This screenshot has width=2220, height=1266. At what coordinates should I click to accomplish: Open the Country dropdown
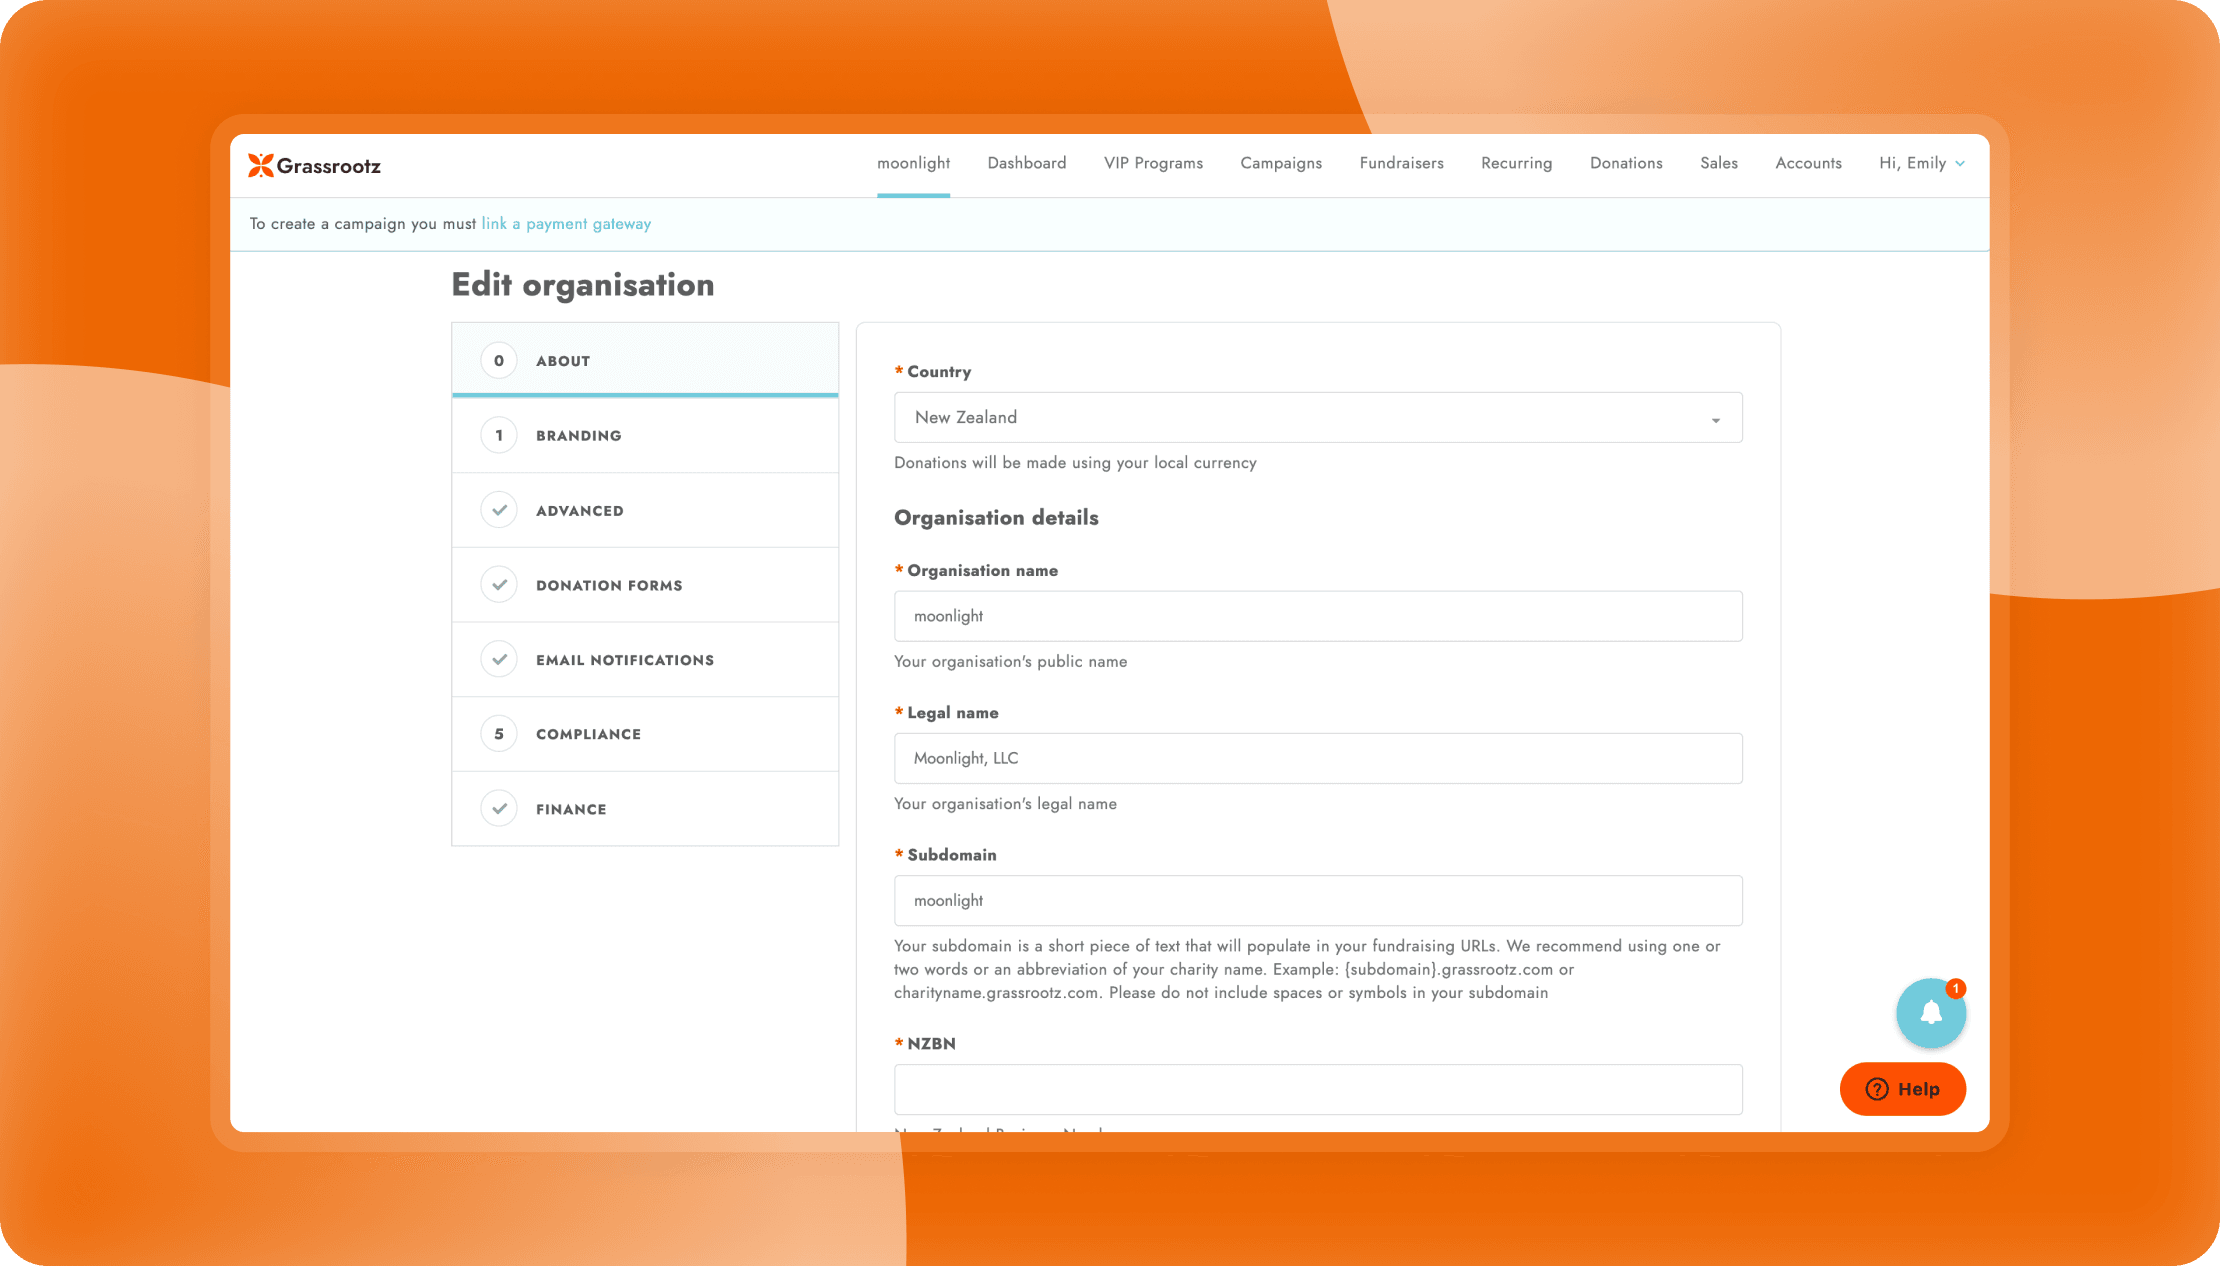(1318, 418)
